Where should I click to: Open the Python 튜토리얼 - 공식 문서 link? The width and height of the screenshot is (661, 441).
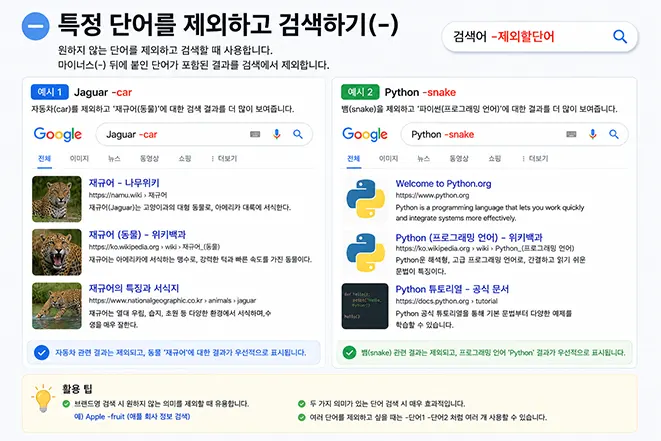(452, 289)
